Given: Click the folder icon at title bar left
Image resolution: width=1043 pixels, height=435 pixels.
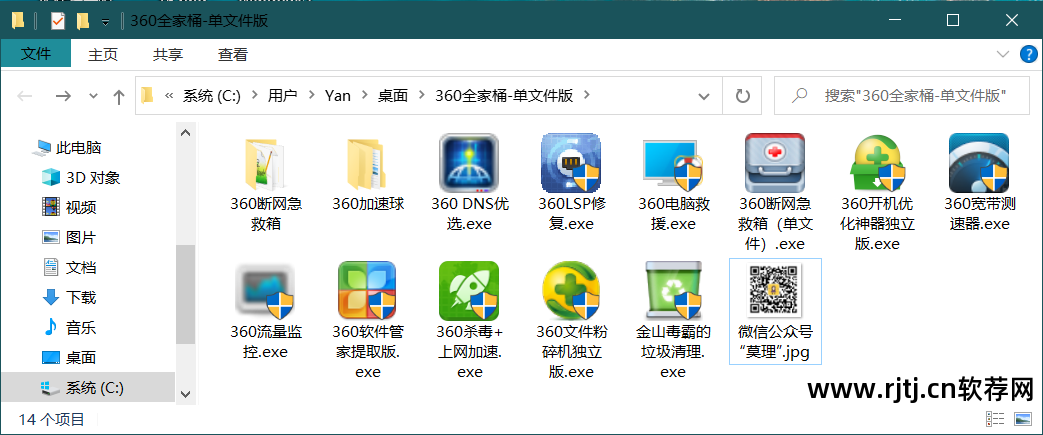Looking at the screenshot, I should click(x=19, y=21).
